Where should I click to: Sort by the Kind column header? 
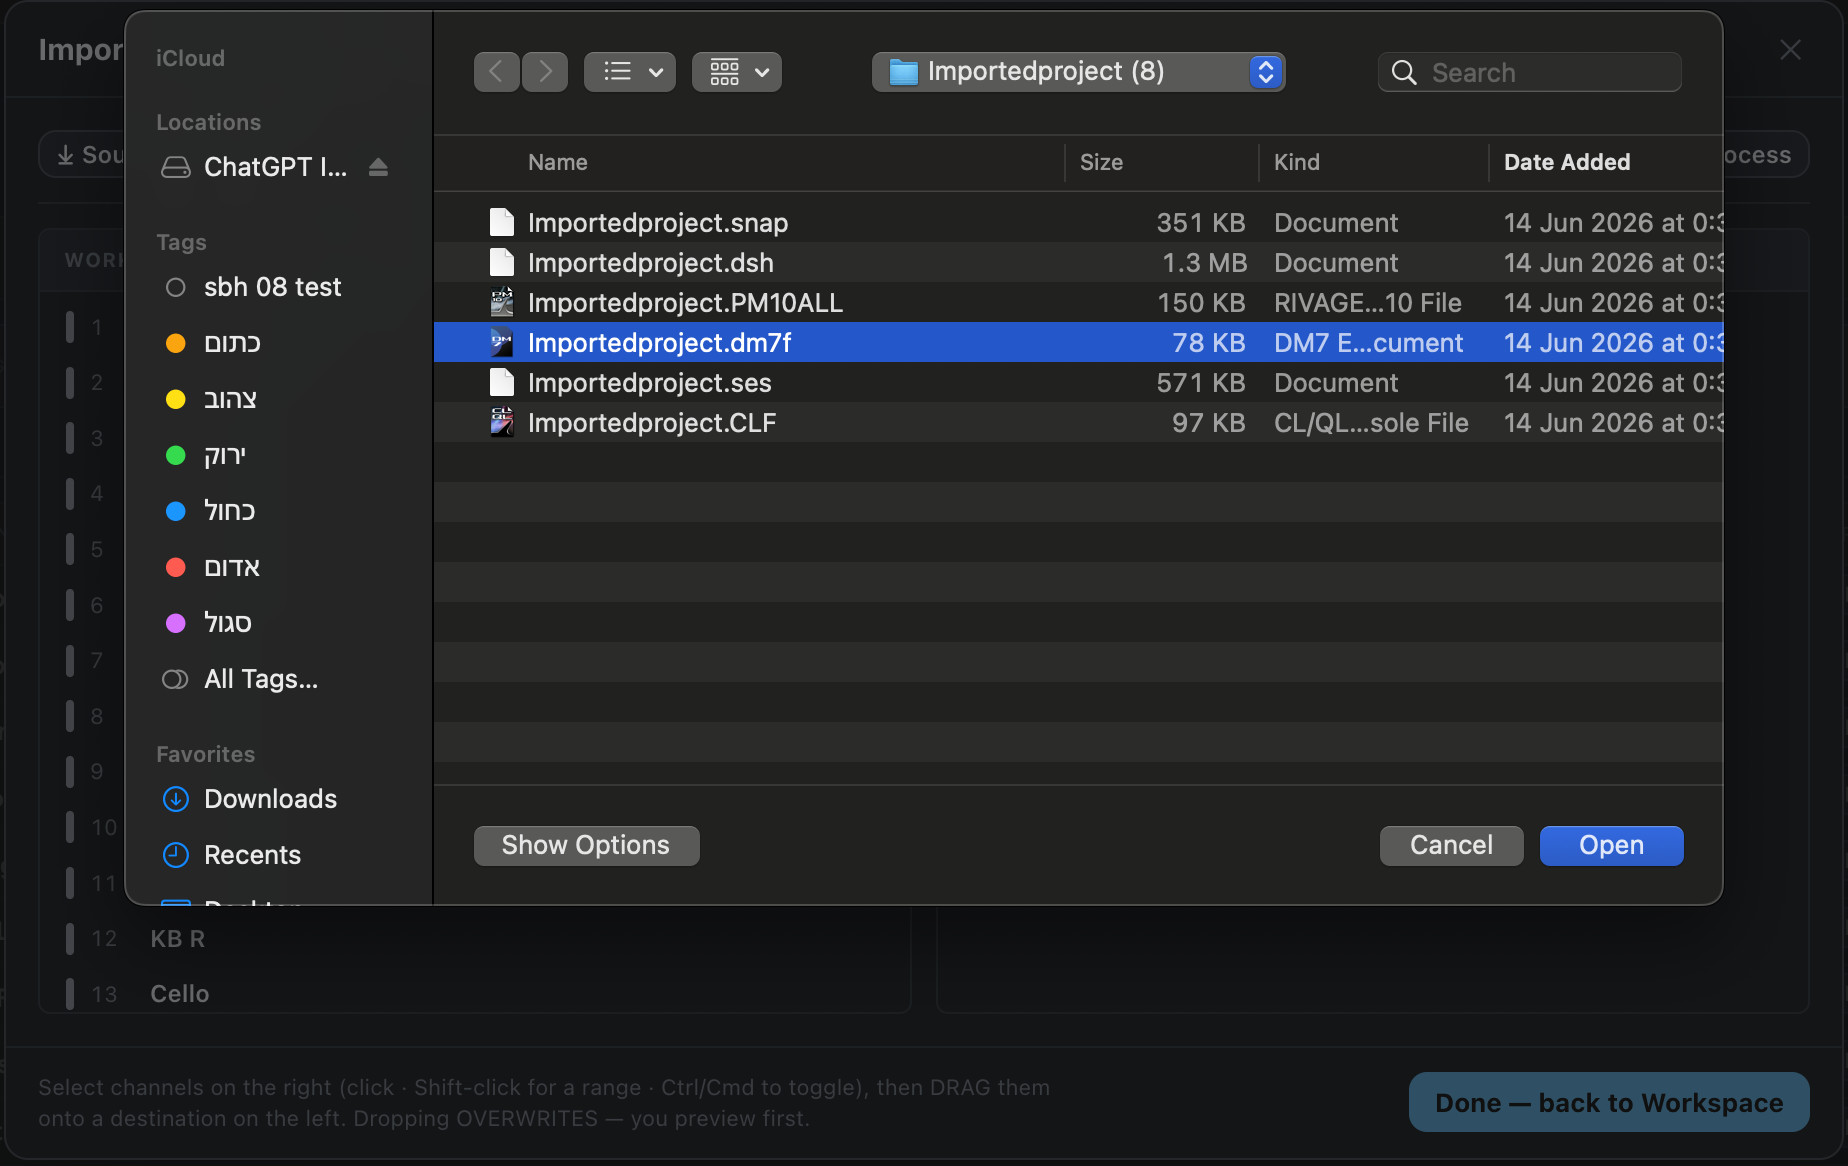click(x=1297, y=162)
